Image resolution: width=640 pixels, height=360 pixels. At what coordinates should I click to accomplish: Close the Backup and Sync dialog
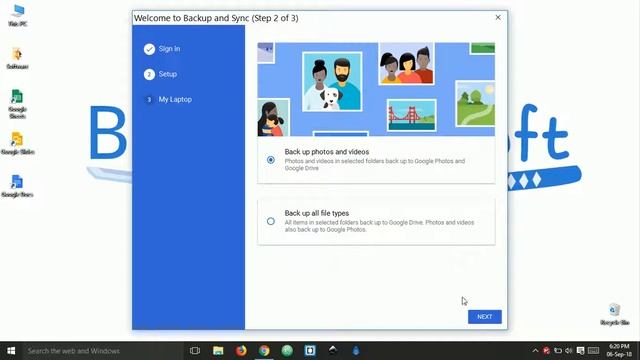(498, 18)
